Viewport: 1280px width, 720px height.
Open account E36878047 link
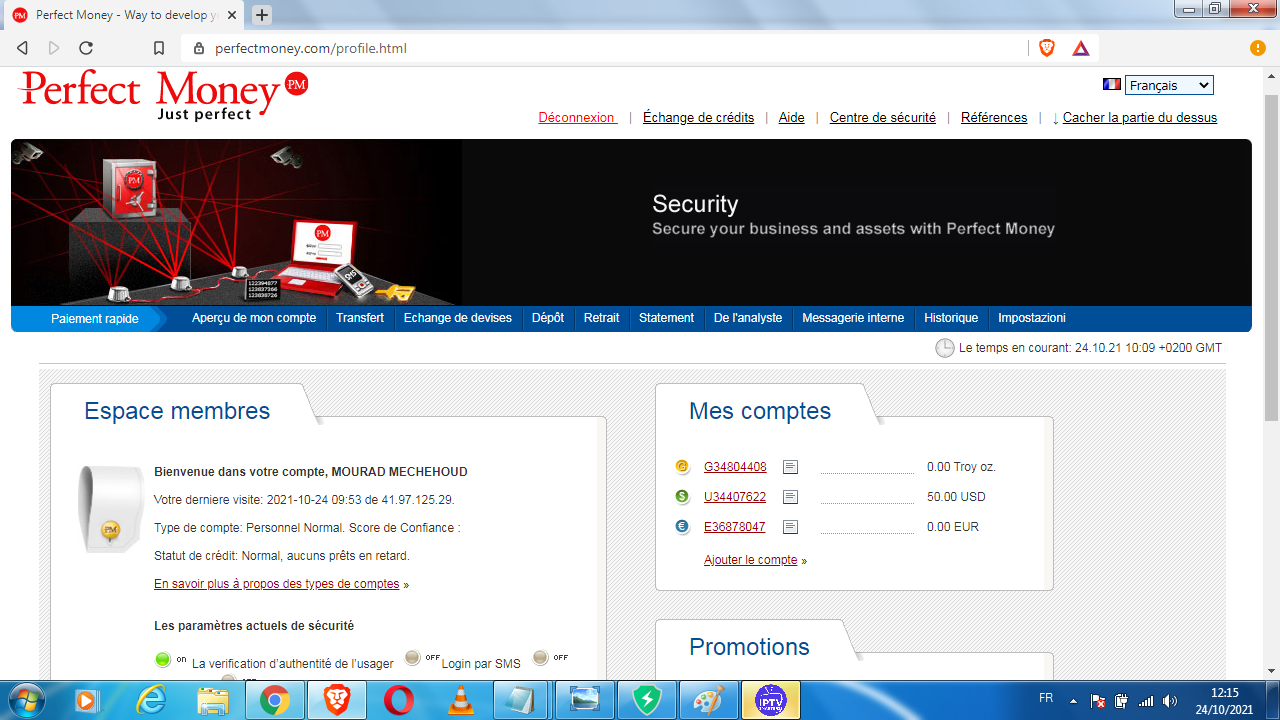(735, 527)
